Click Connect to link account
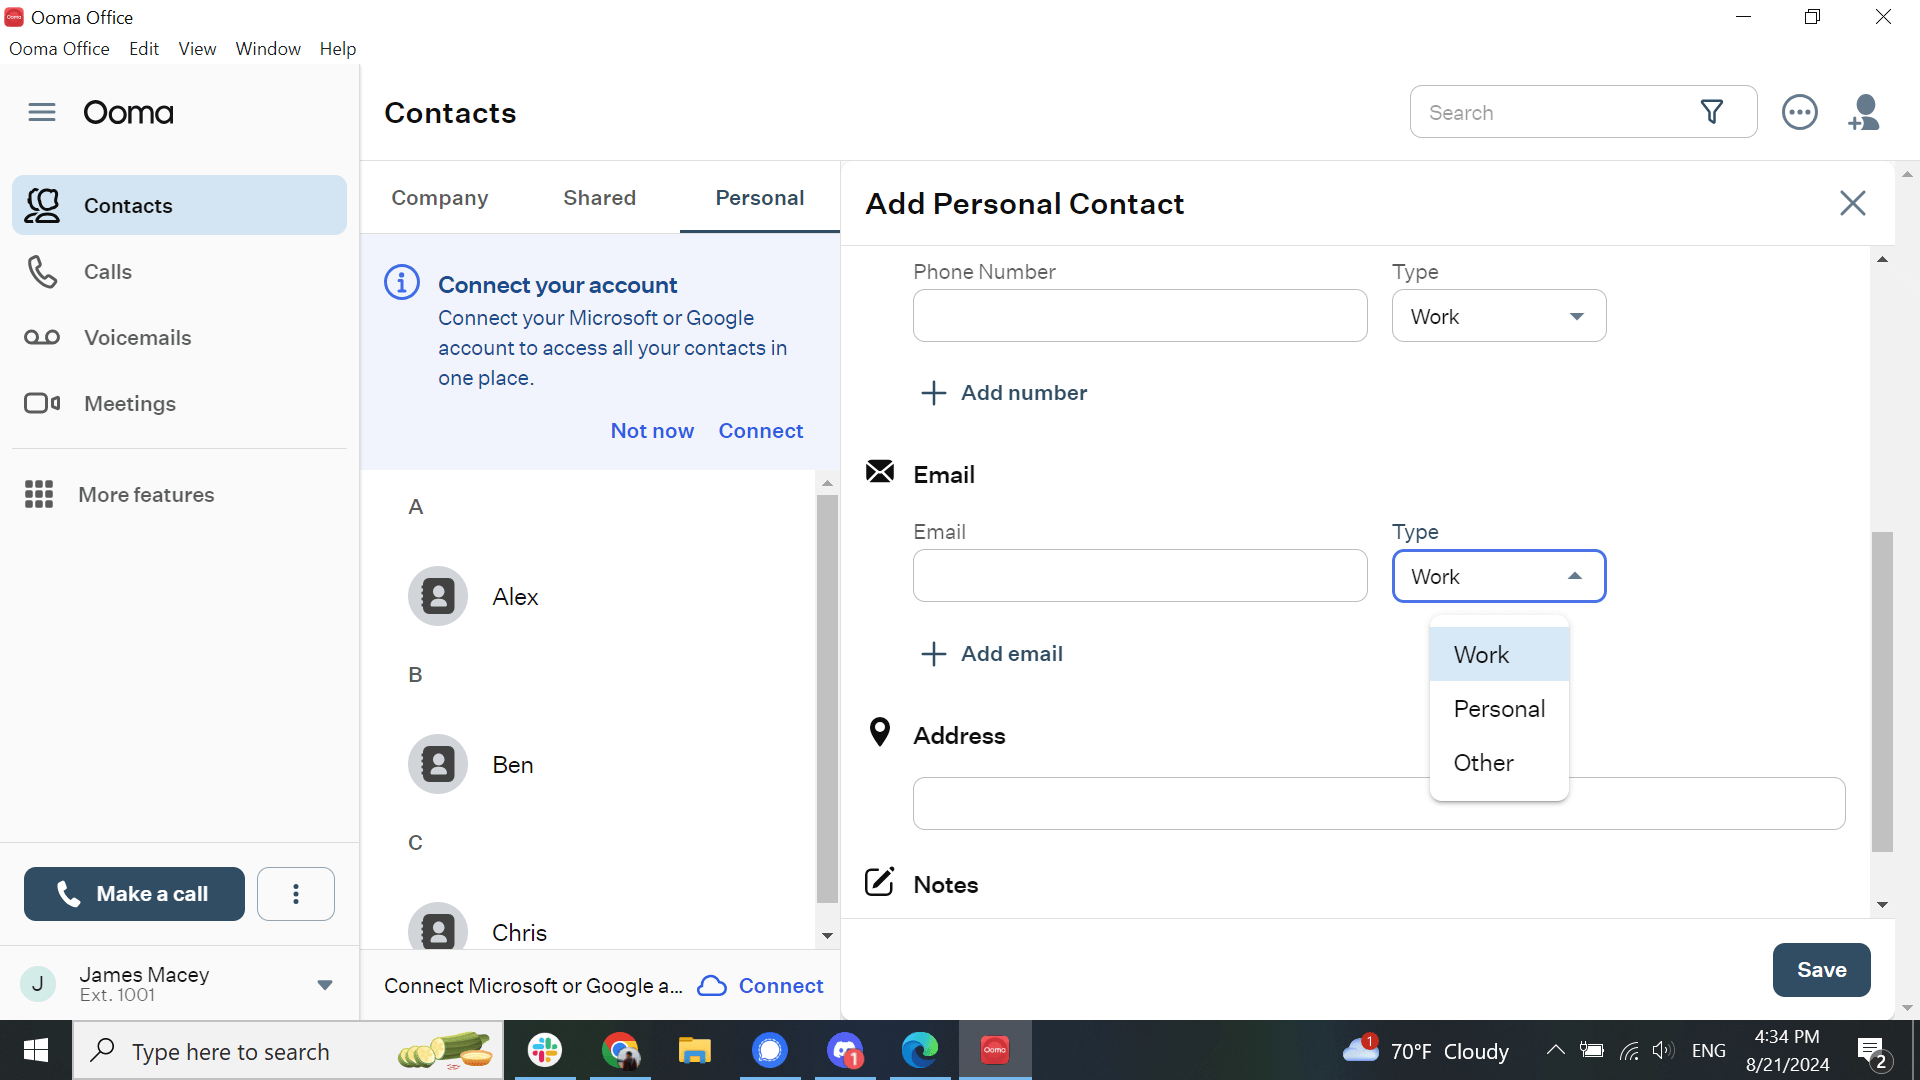 click(762, 430)
